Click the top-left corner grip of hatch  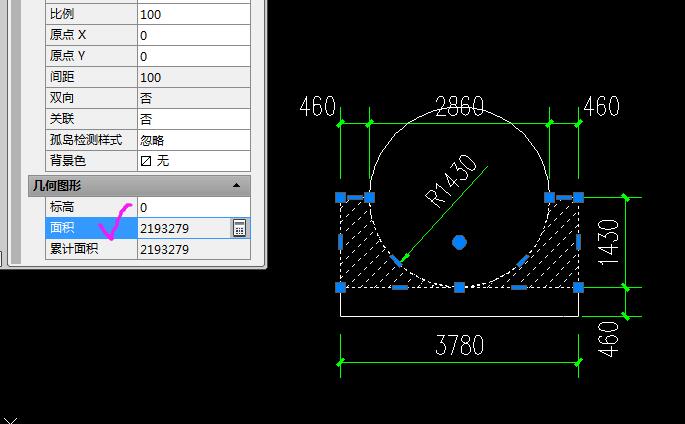coord(341,197)
